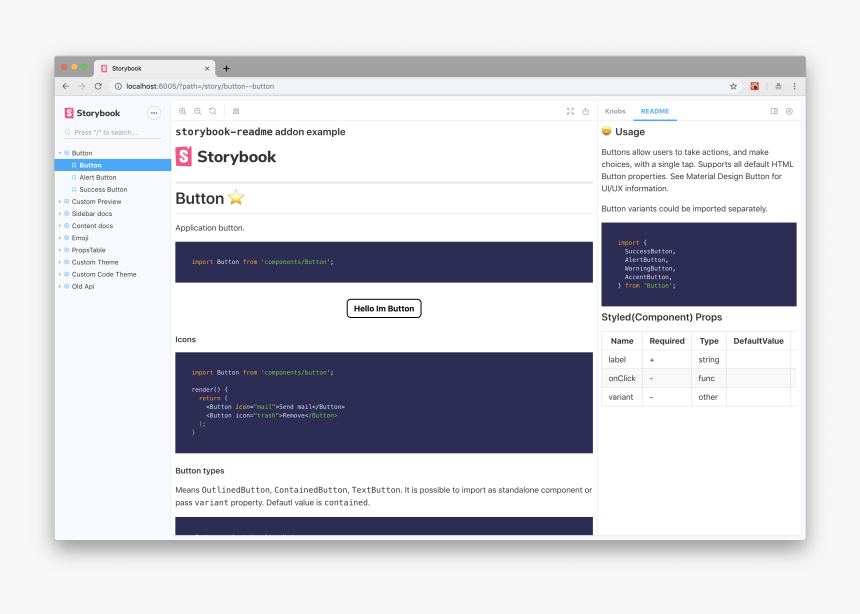Click the Storybook logo in sidebar
The height and width of the screenshot is (614, 860).
pos(92,113)
